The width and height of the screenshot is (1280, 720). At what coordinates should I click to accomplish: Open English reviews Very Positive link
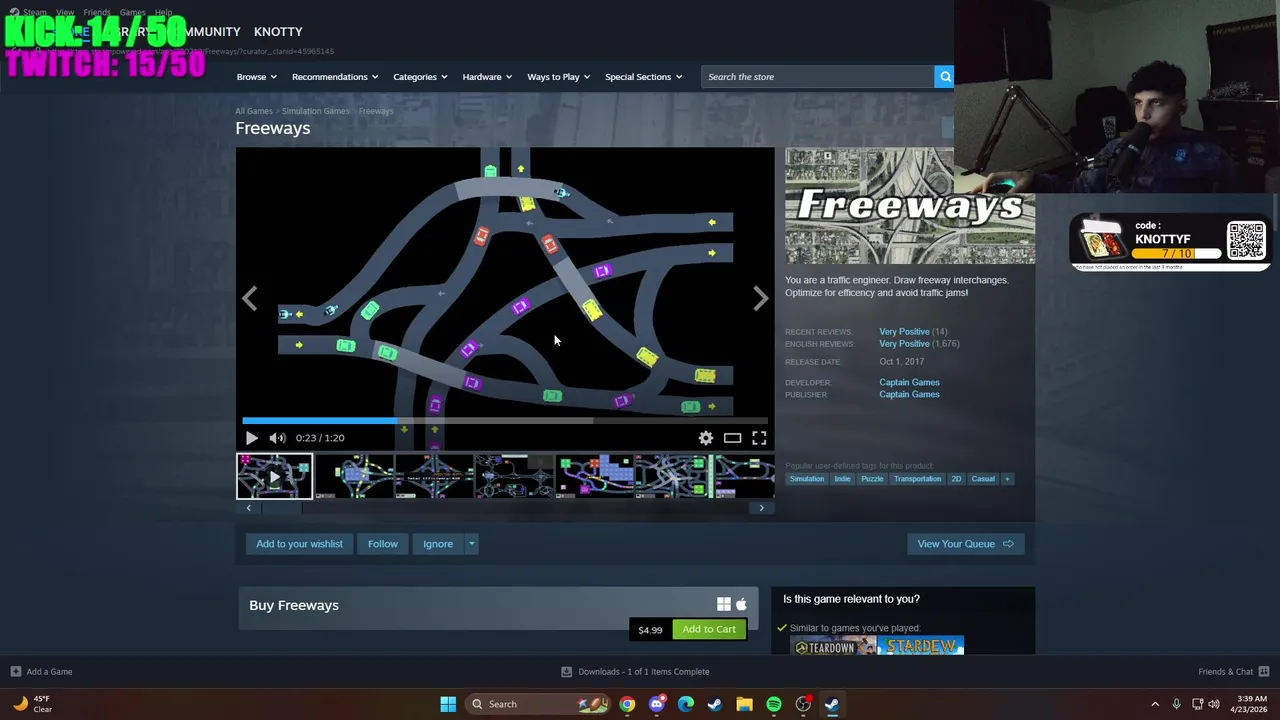click(904, 344)
